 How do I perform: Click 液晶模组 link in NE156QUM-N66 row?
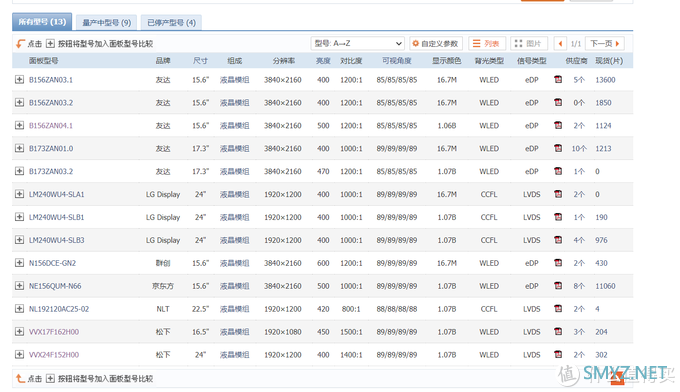click(235, 286)
